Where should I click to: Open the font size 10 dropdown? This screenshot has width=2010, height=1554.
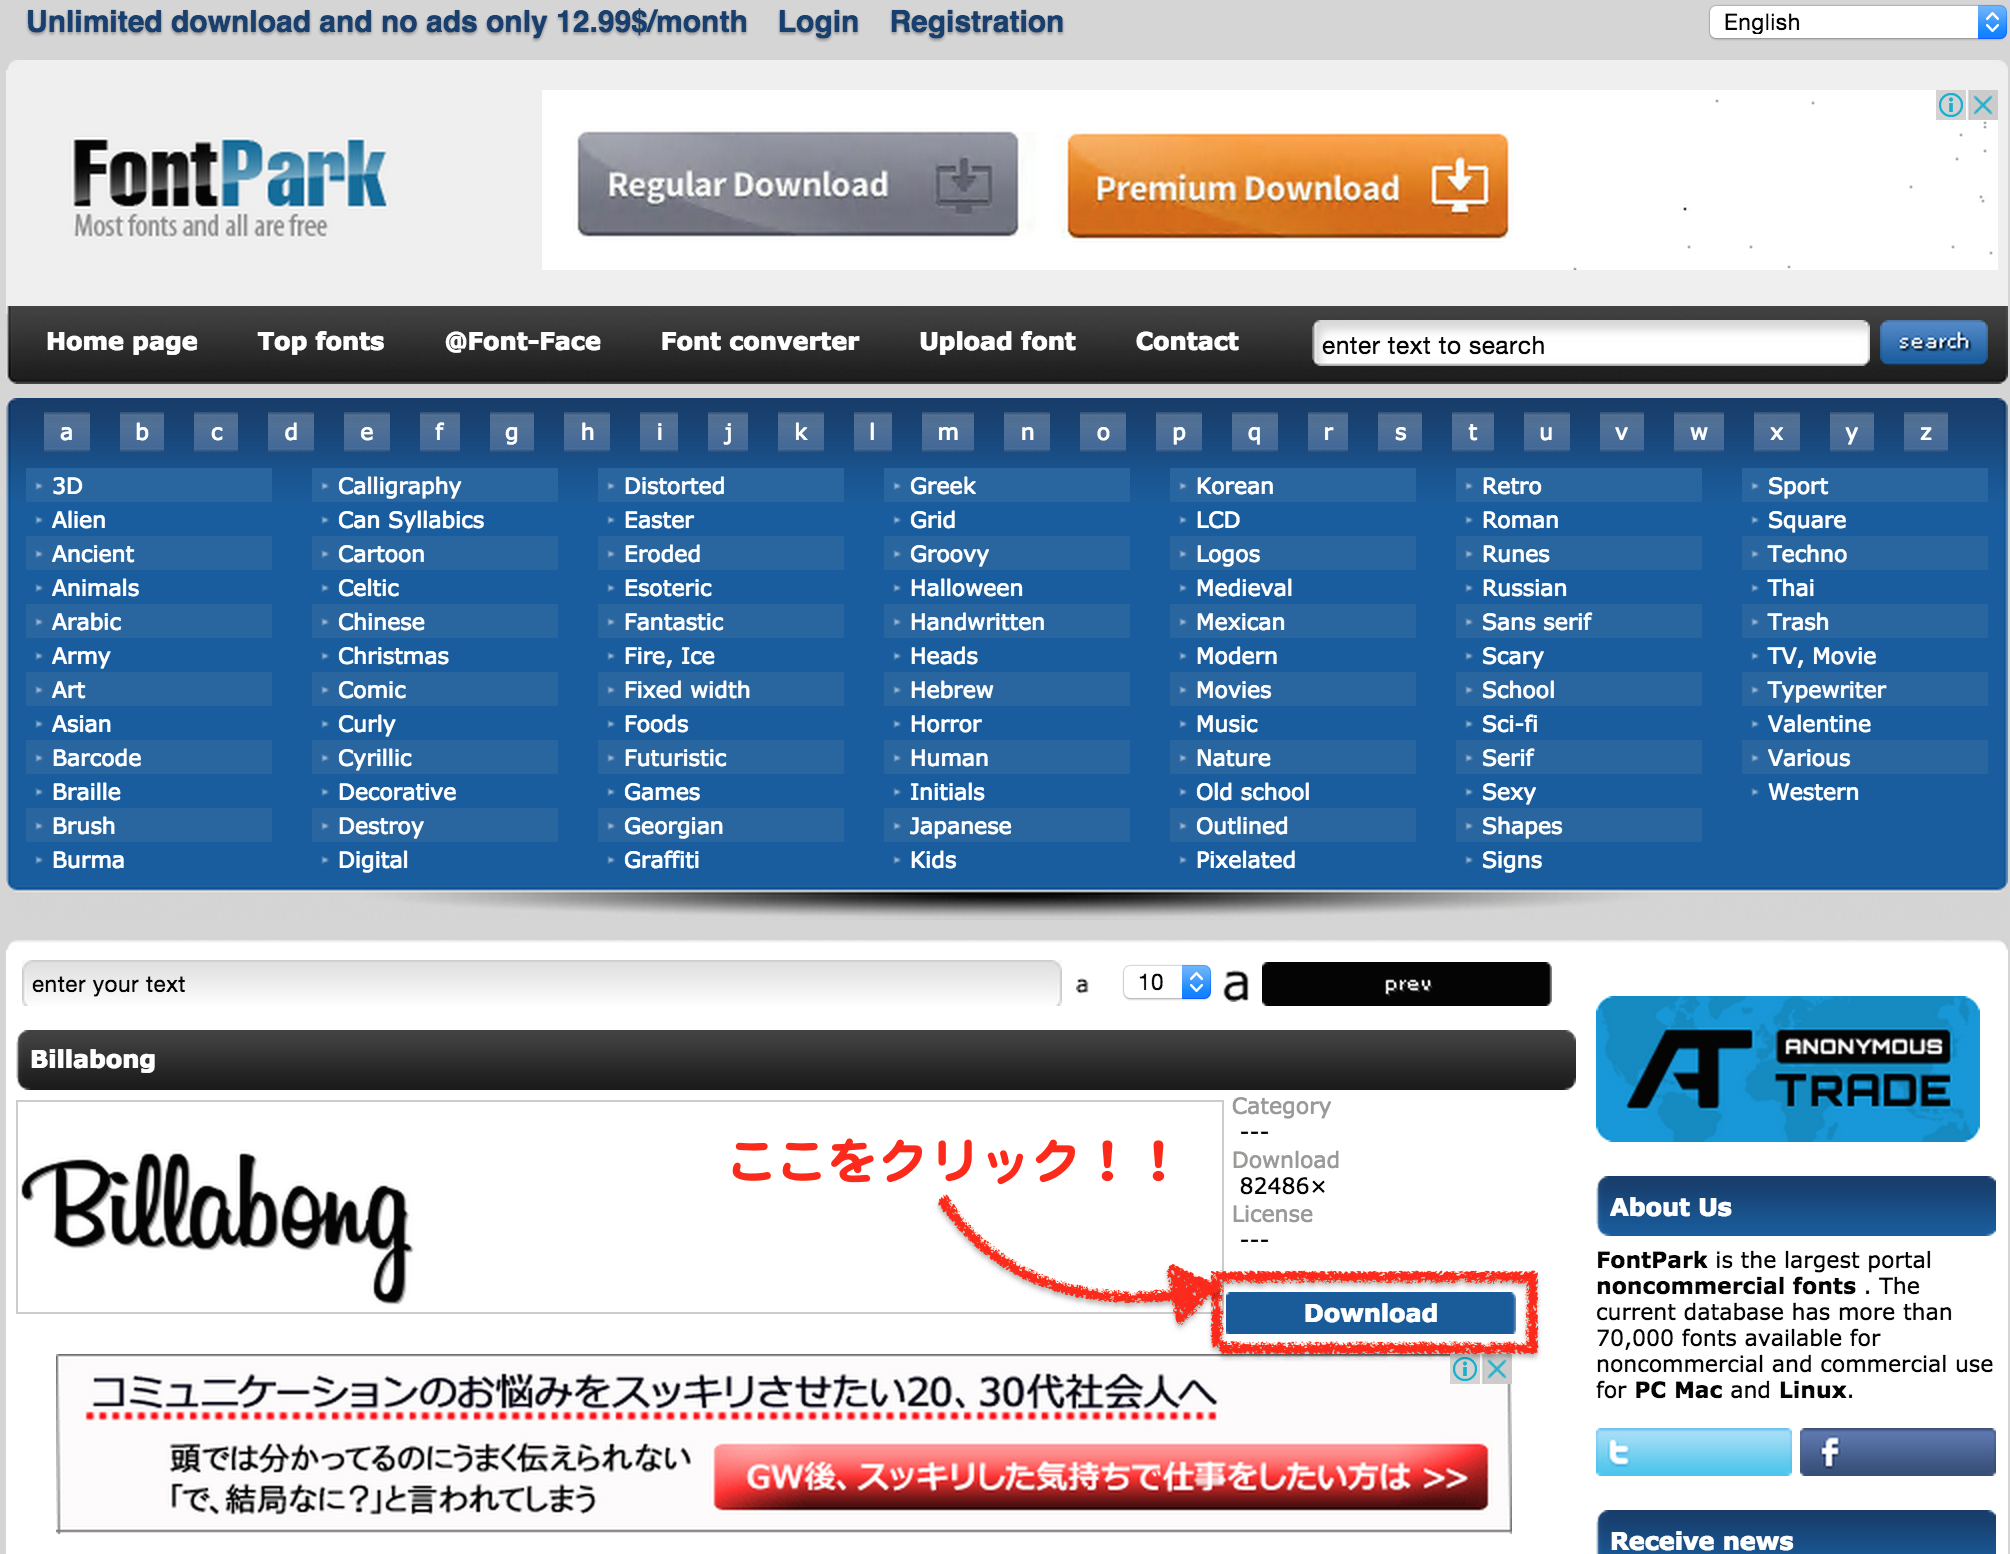[1166, 983]
